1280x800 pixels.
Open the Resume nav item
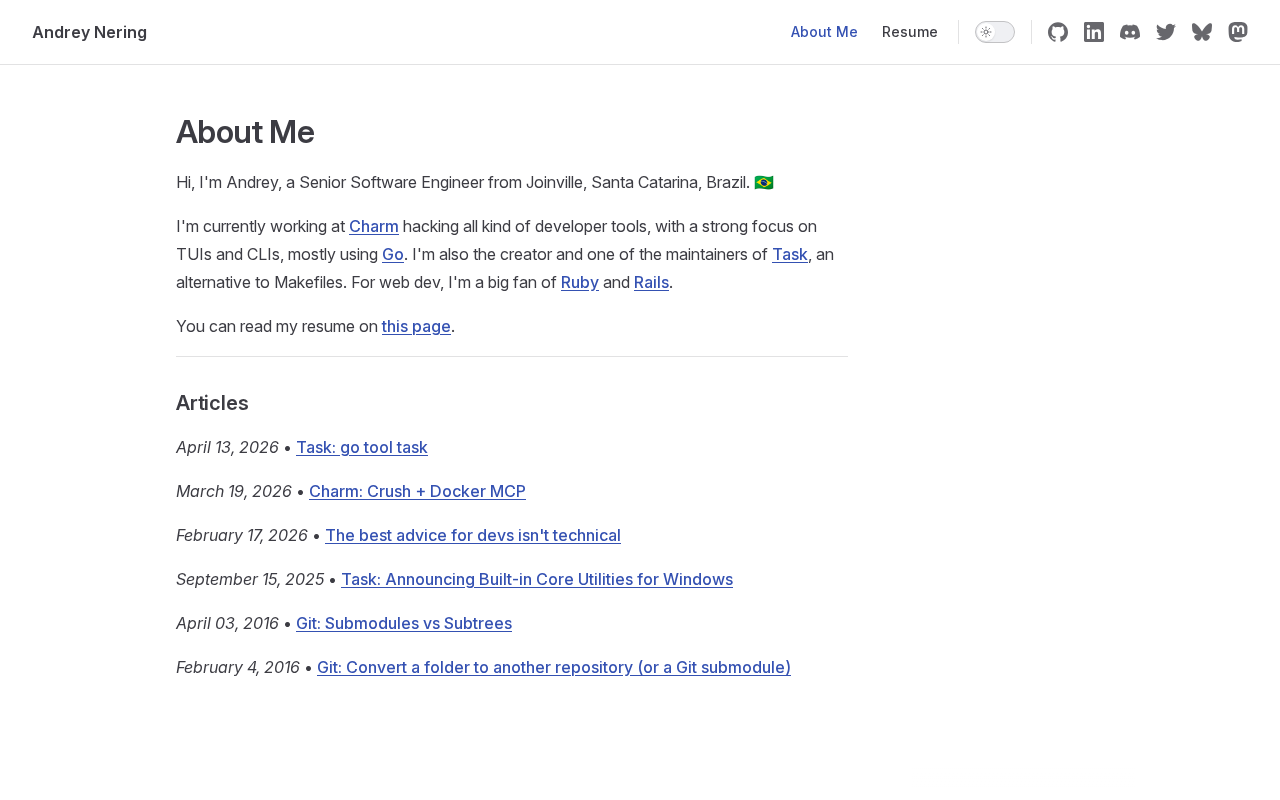910,32
